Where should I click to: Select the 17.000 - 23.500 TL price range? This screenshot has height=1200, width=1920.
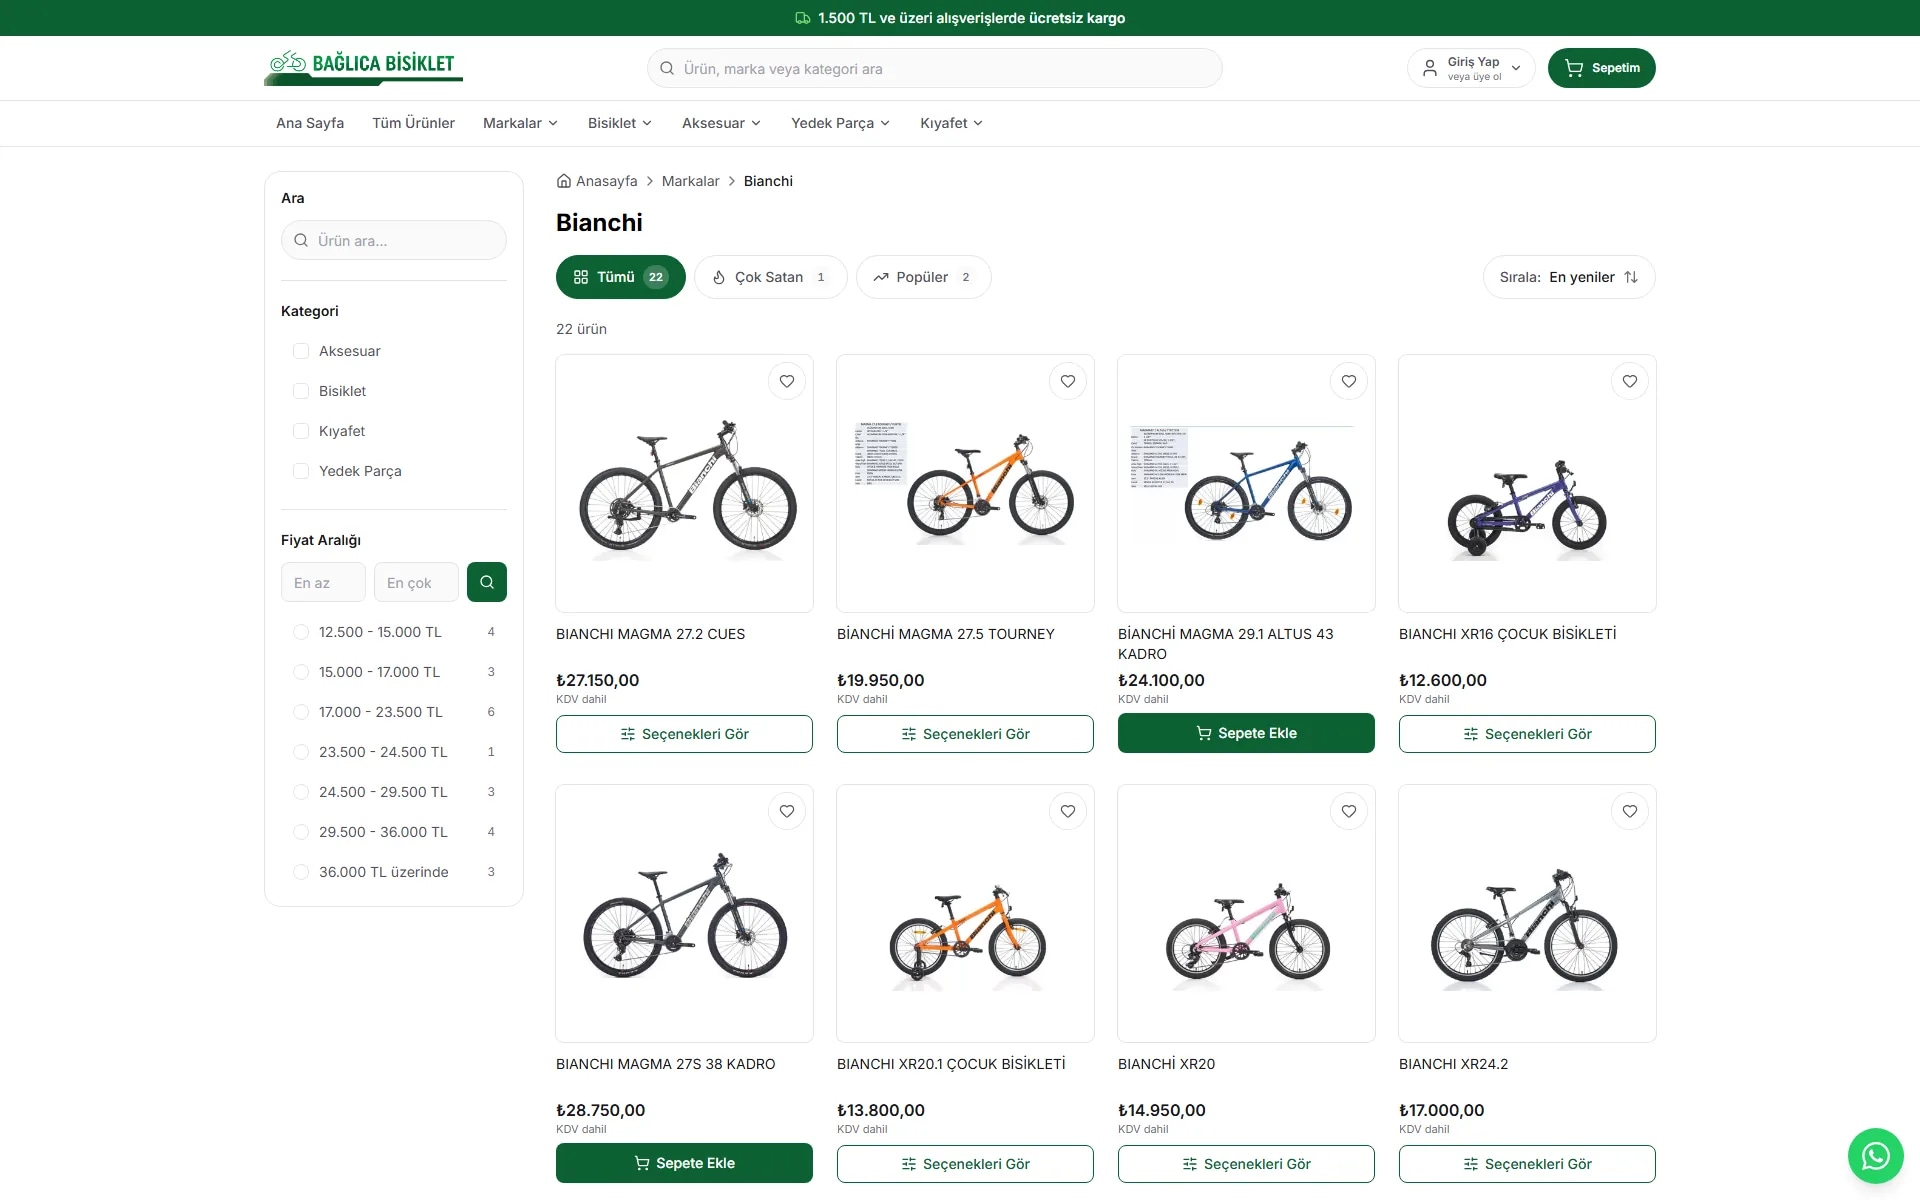click(301, 712)
